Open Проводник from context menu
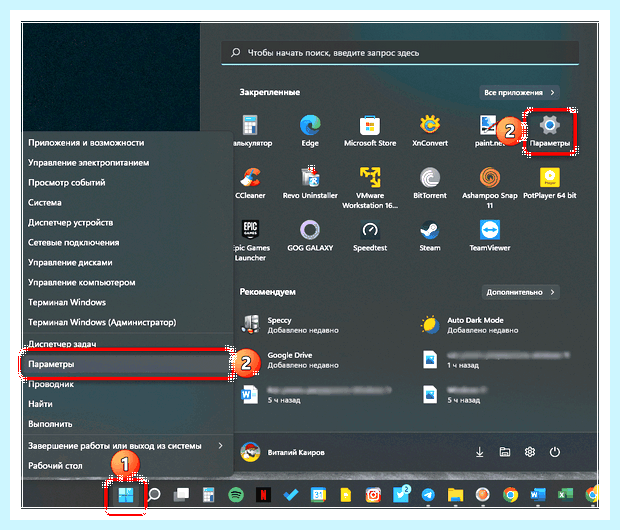The height and width of the screenshot is (530, 620). (x=127, y=384)
